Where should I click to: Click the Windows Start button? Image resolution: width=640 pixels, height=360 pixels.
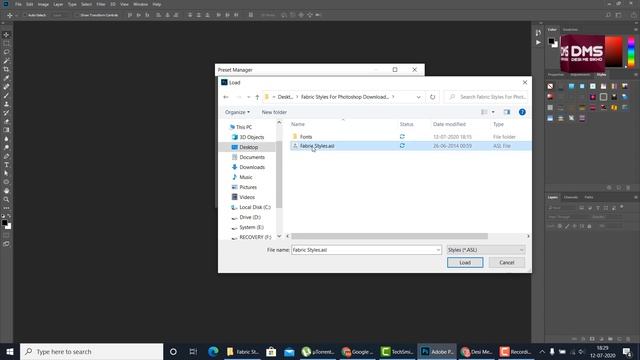pos(9,351)
